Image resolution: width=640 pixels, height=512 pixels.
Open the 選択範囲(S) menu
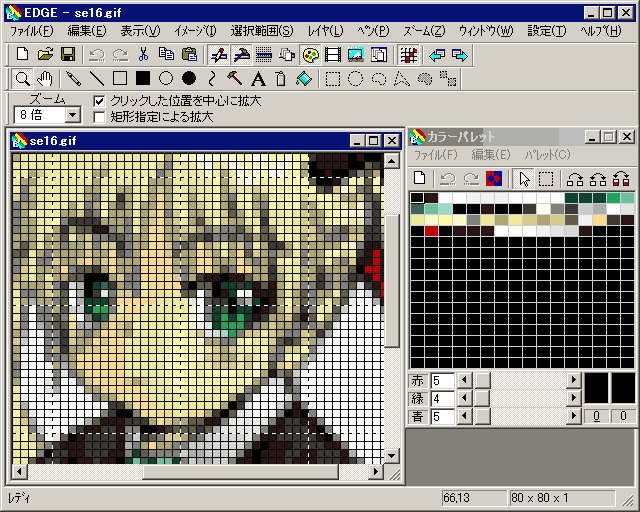(262, 31)
